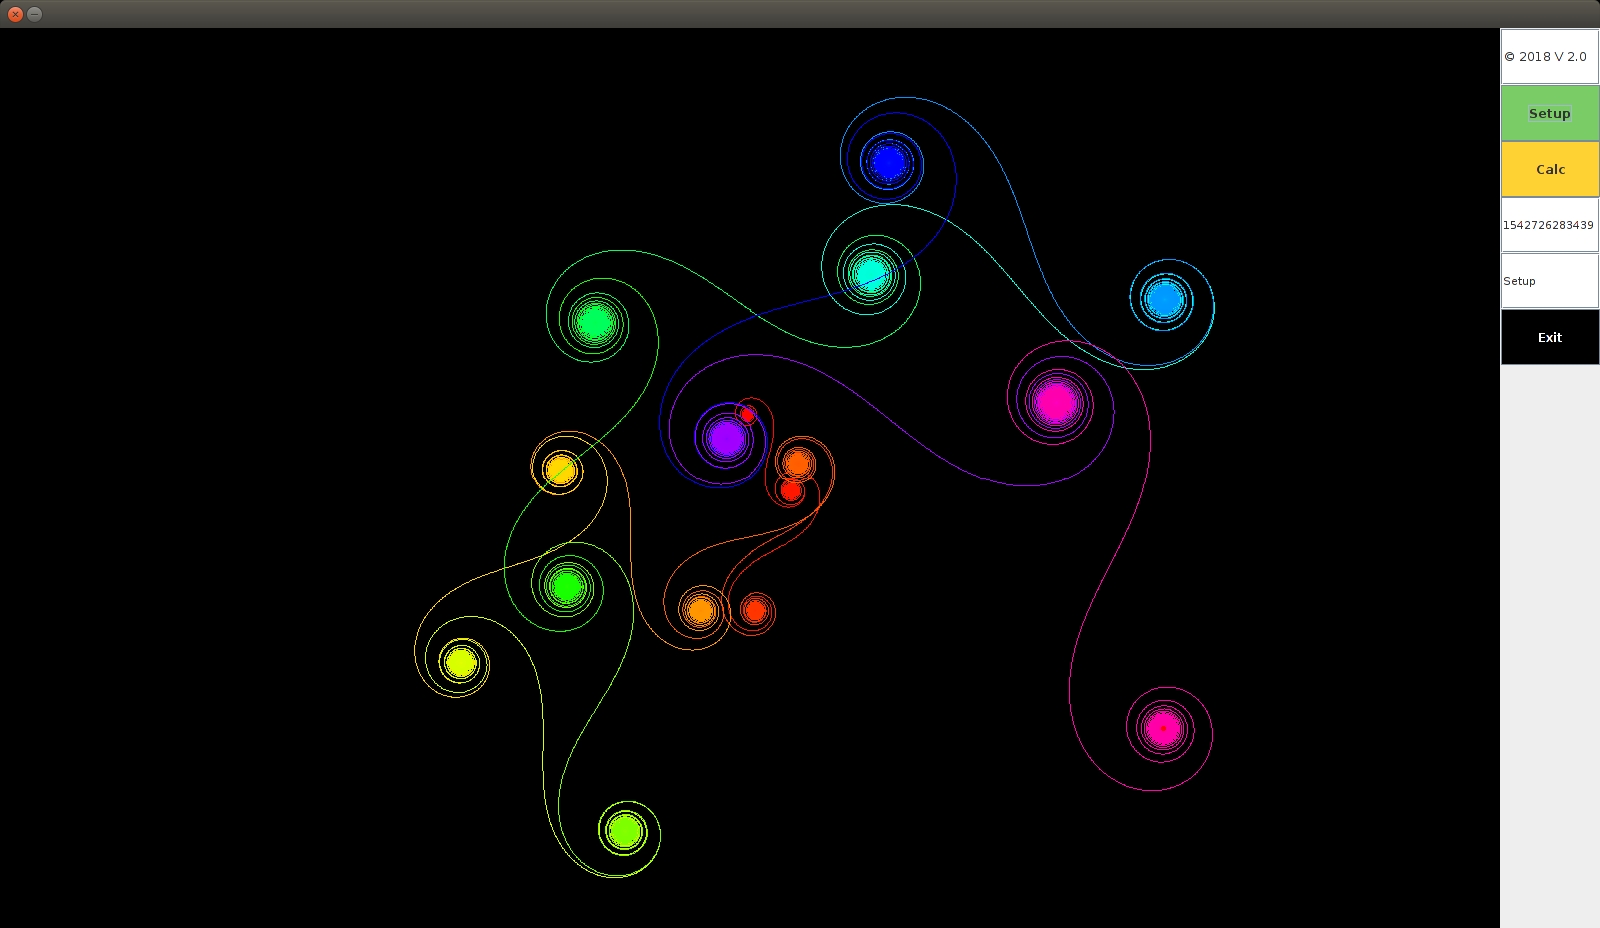Click the light blue spiral node
Screen dimensions: 1600x928
[x=1164, y=299]
